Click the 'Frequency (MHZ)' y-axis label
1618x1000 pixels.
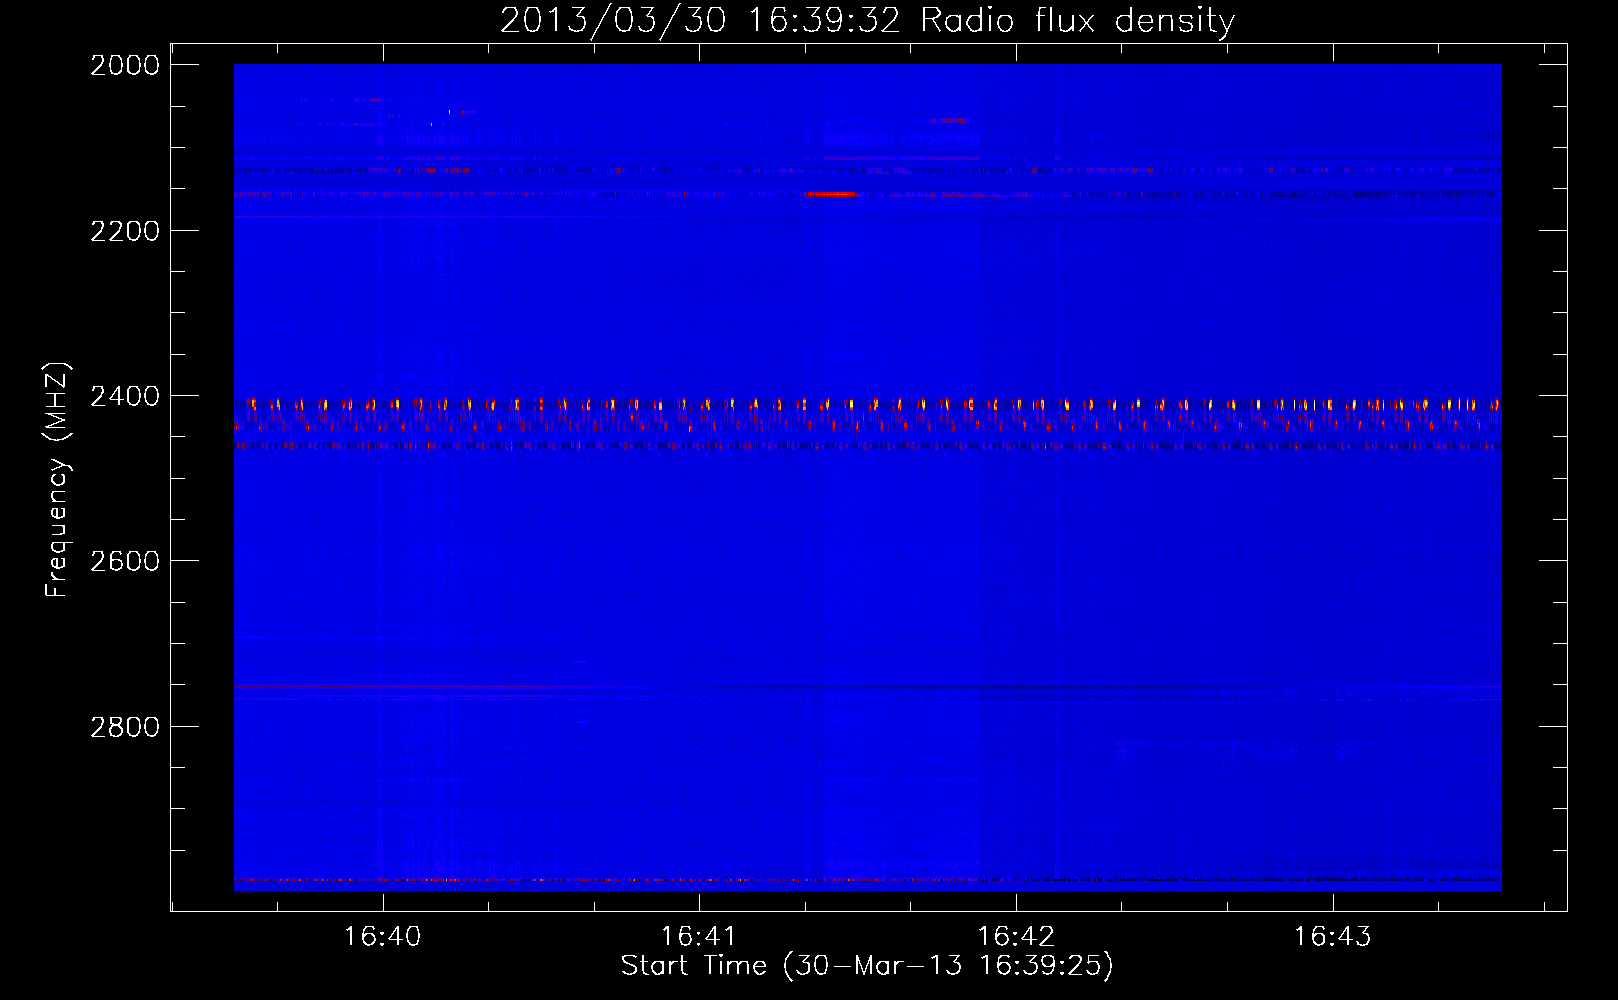[x=58, y=480]
